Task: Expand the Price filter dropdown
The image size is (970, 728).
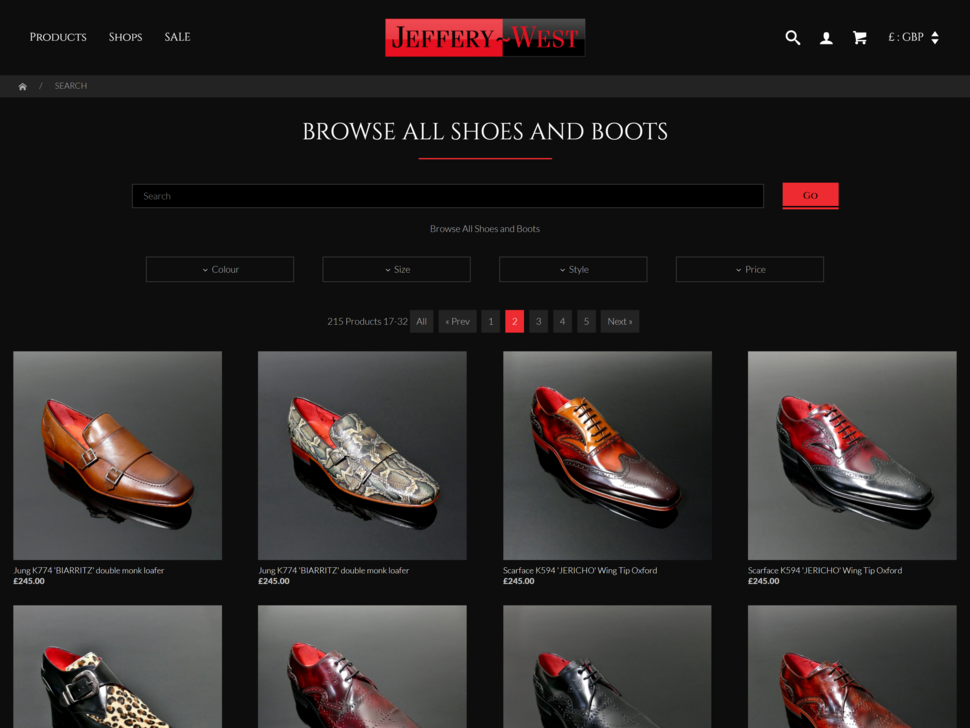Action: [x=750, y=269]
